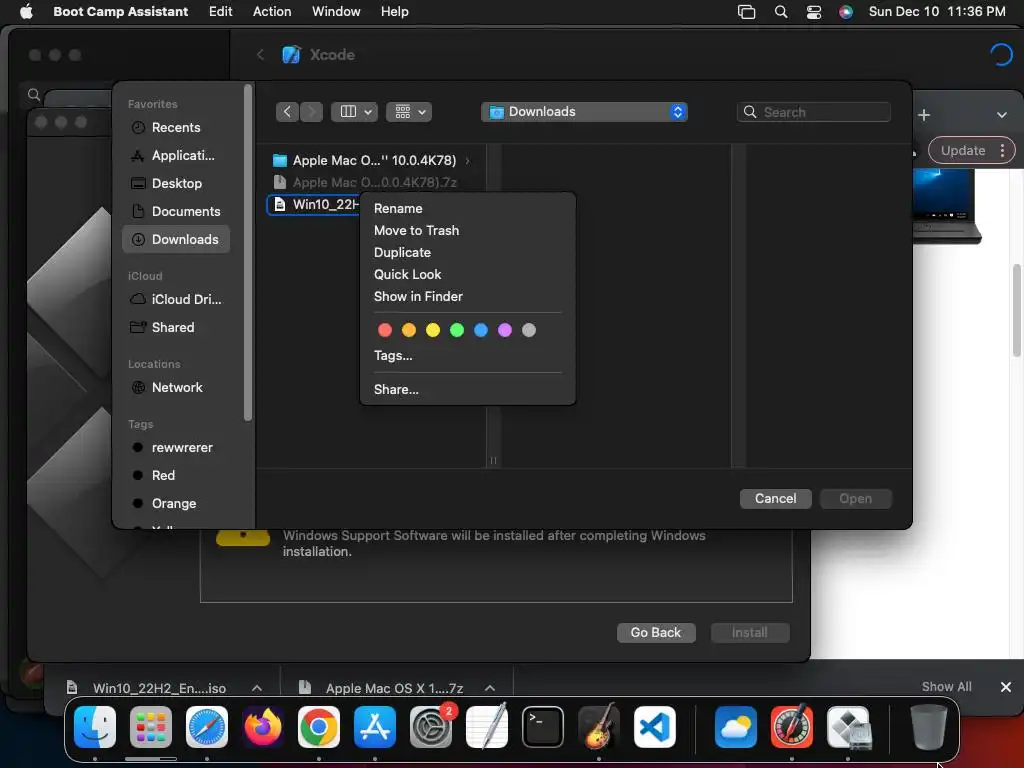
Task: Open the Action menu
Action: tap(272, 11)
